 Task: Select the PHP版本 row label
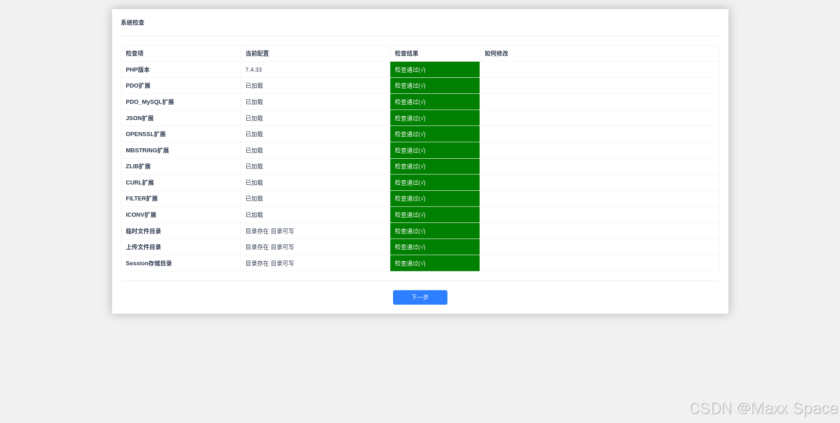click(x=138, y=70)
